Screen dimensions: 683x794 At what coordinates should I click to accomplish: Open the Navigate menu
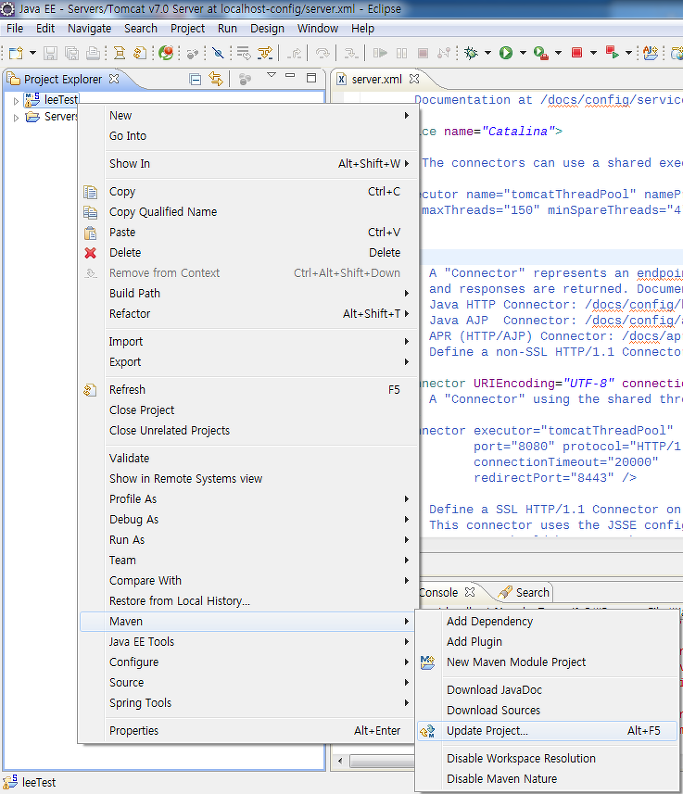[x=89, y=28]
